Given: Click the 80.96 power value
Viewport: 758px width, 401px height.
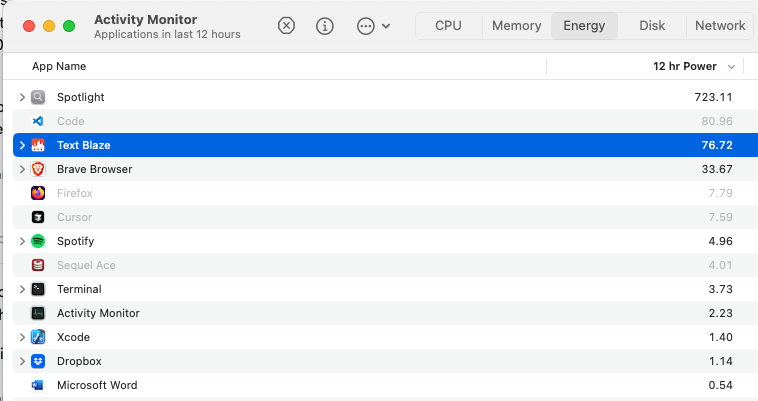Looking at the screenshot, I should tap(717, 121).
